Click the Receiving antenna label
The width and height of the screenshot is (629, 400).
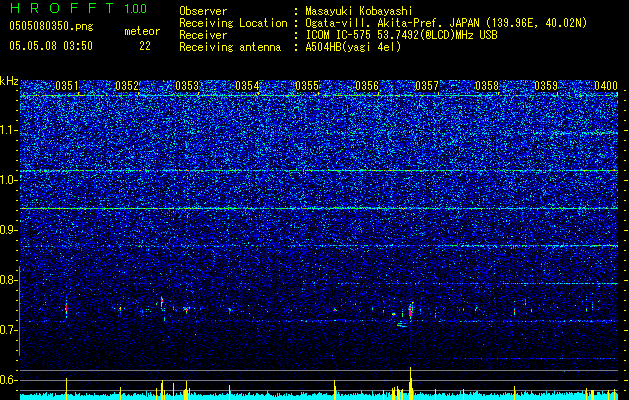tap(230, 47)
